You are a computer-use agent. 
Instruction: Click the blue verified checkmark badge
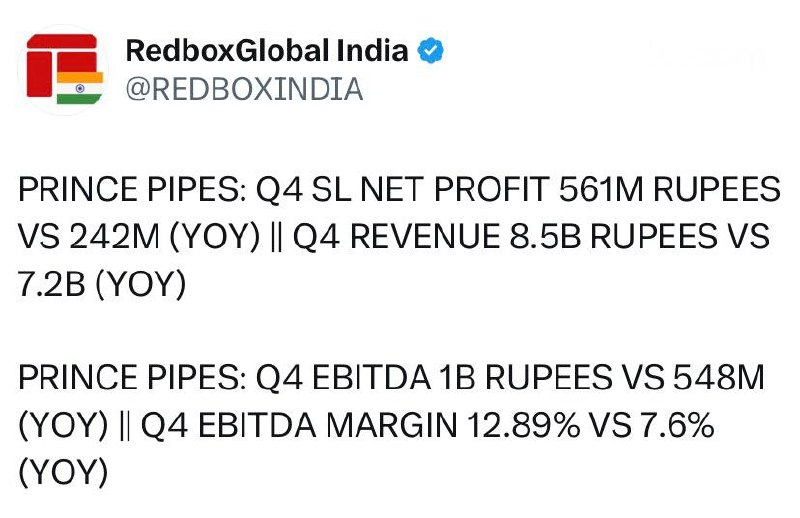pyautogui.click(x=431, y=51)
